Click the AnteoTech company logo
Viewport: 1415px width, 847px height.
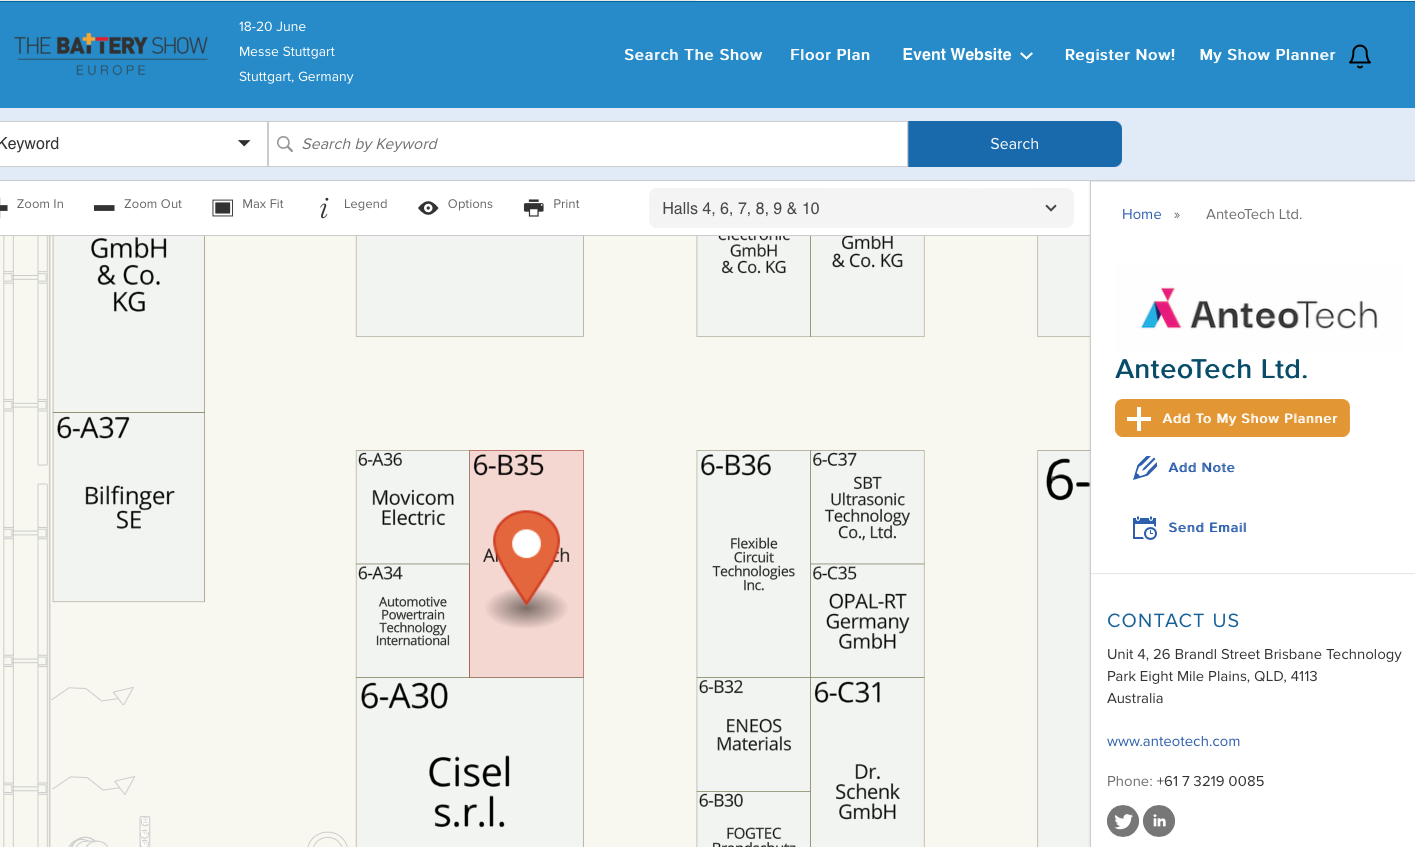1259,309
